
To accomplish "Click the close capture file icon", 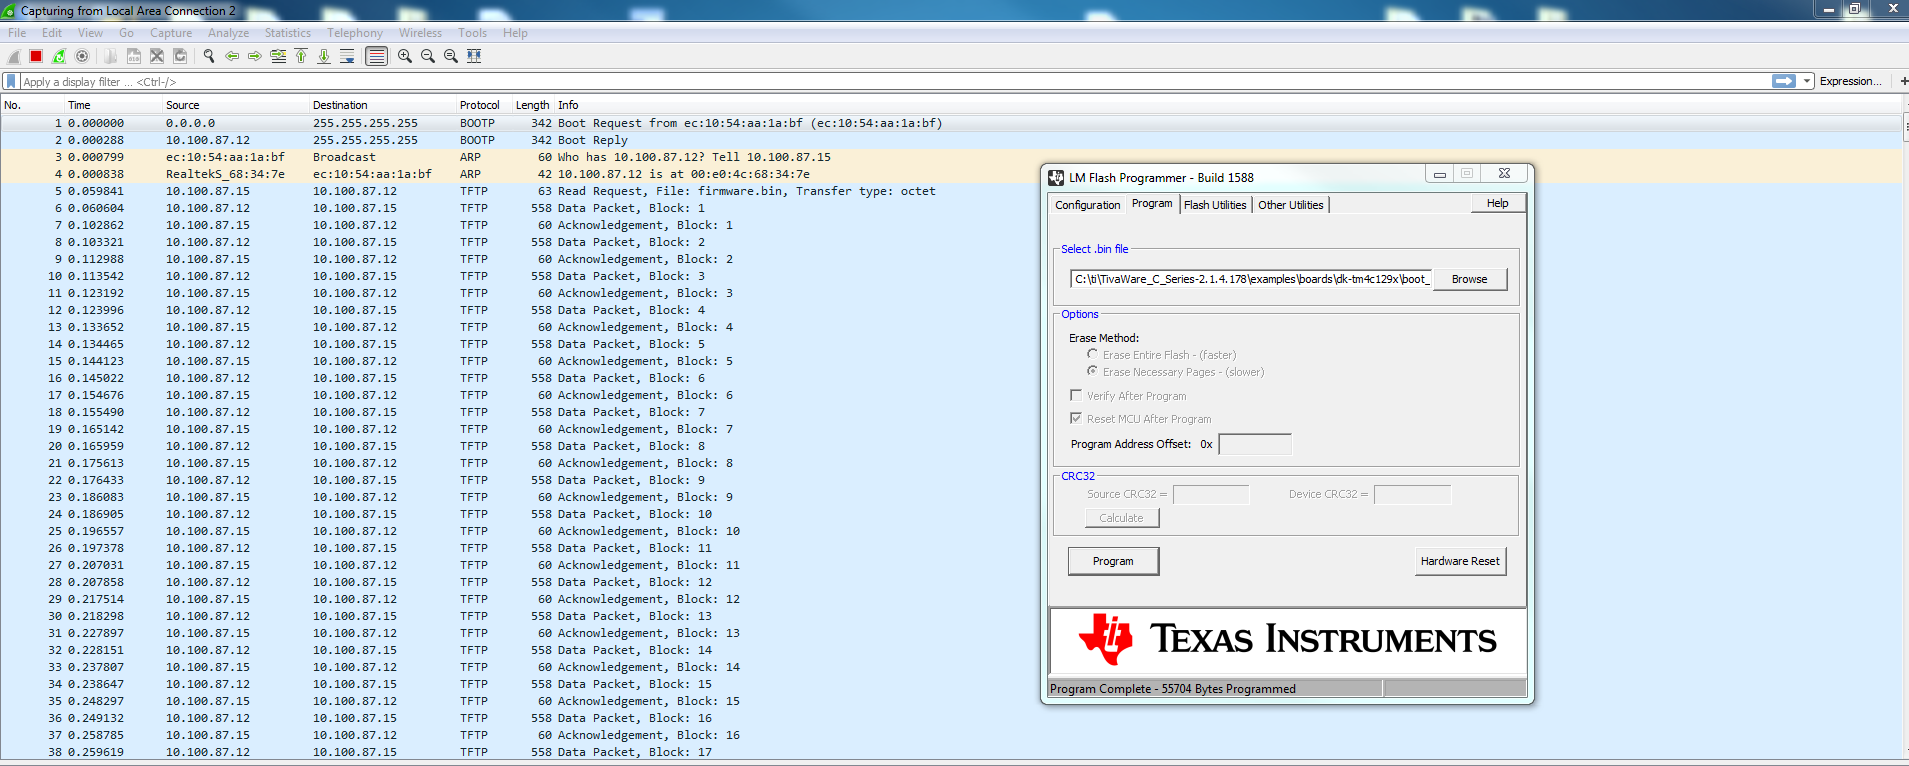I will 156,56.
